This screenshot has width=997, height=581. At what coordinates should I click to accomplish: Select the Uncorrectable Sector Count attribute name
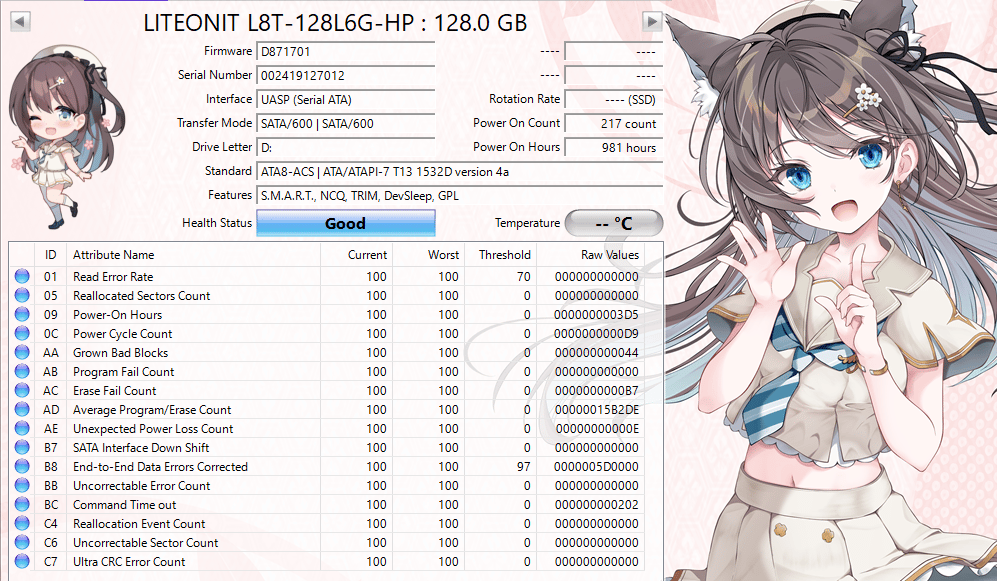146,543
